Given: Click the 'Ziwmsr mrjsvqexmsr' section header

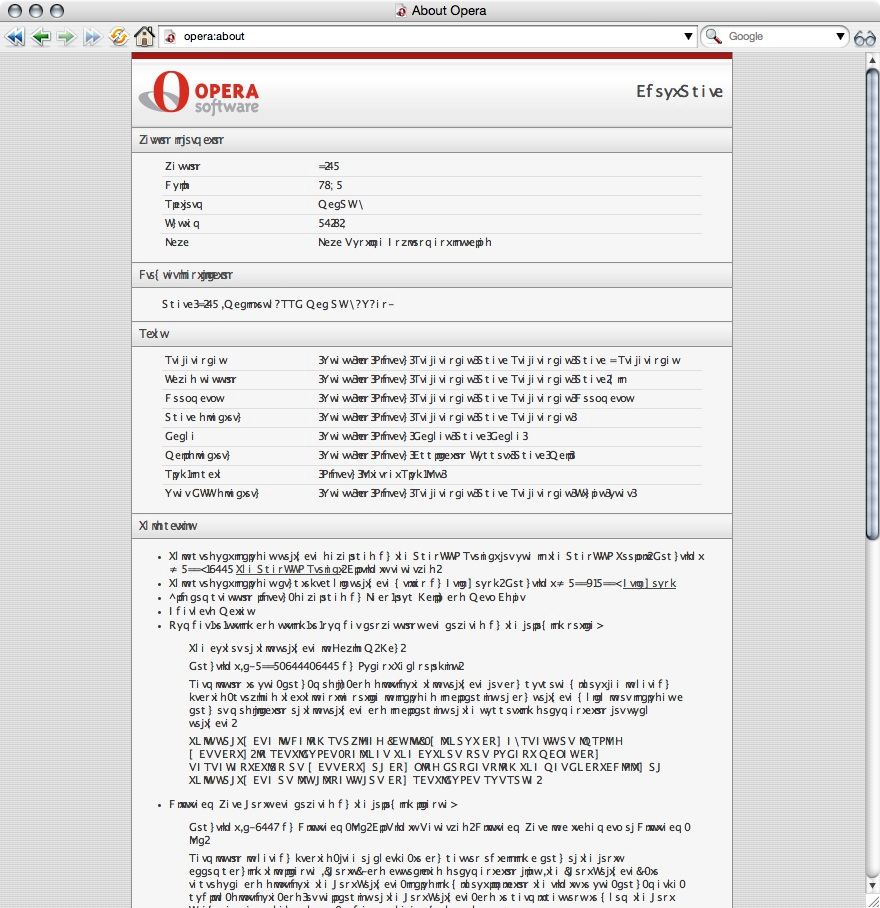Looking at the screenshot, I should 181,140.
